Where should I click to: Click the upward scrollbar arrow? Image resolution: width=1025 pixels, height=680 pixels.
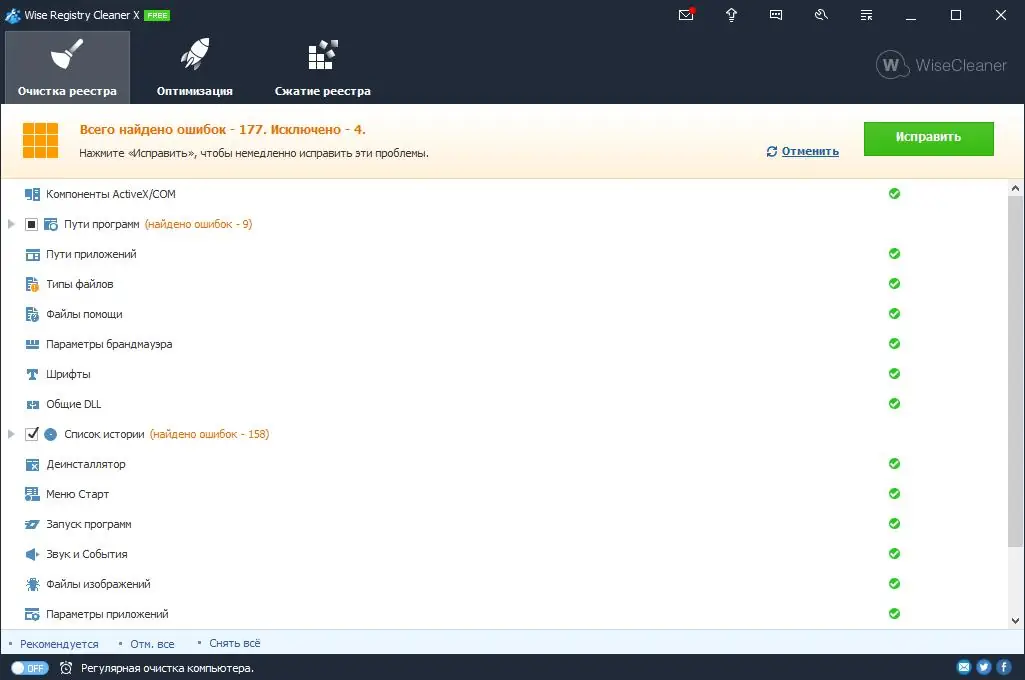(1017, 186)
